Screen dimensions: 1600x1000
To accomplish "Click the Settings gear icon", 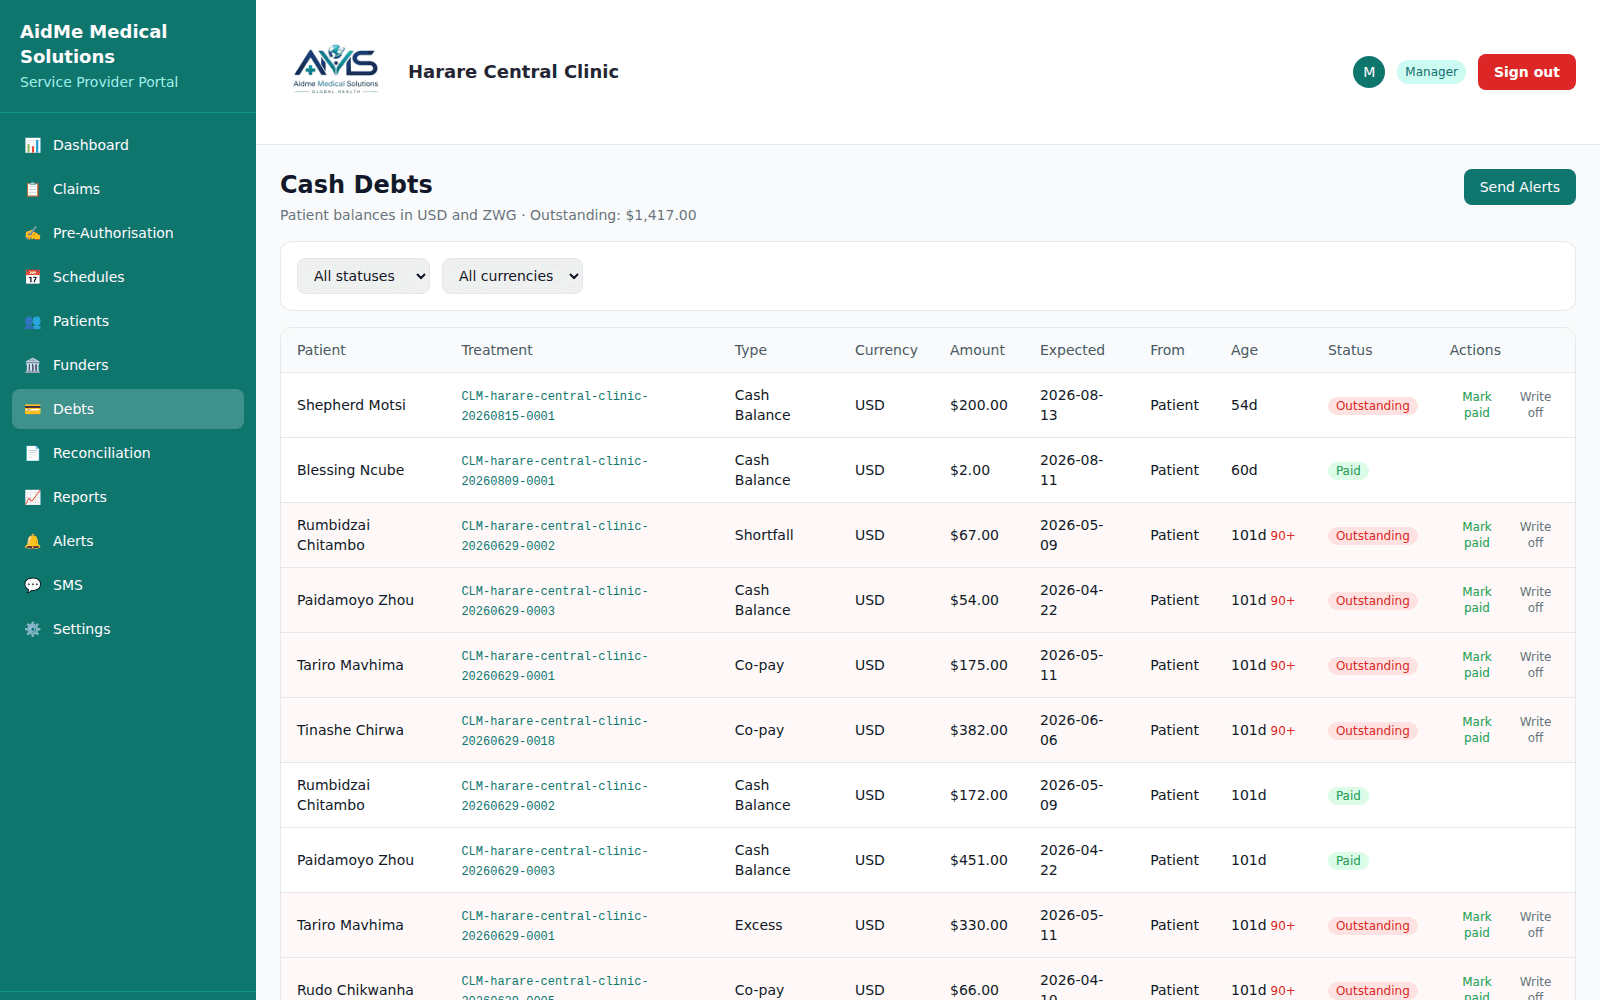I will [33, 629].
